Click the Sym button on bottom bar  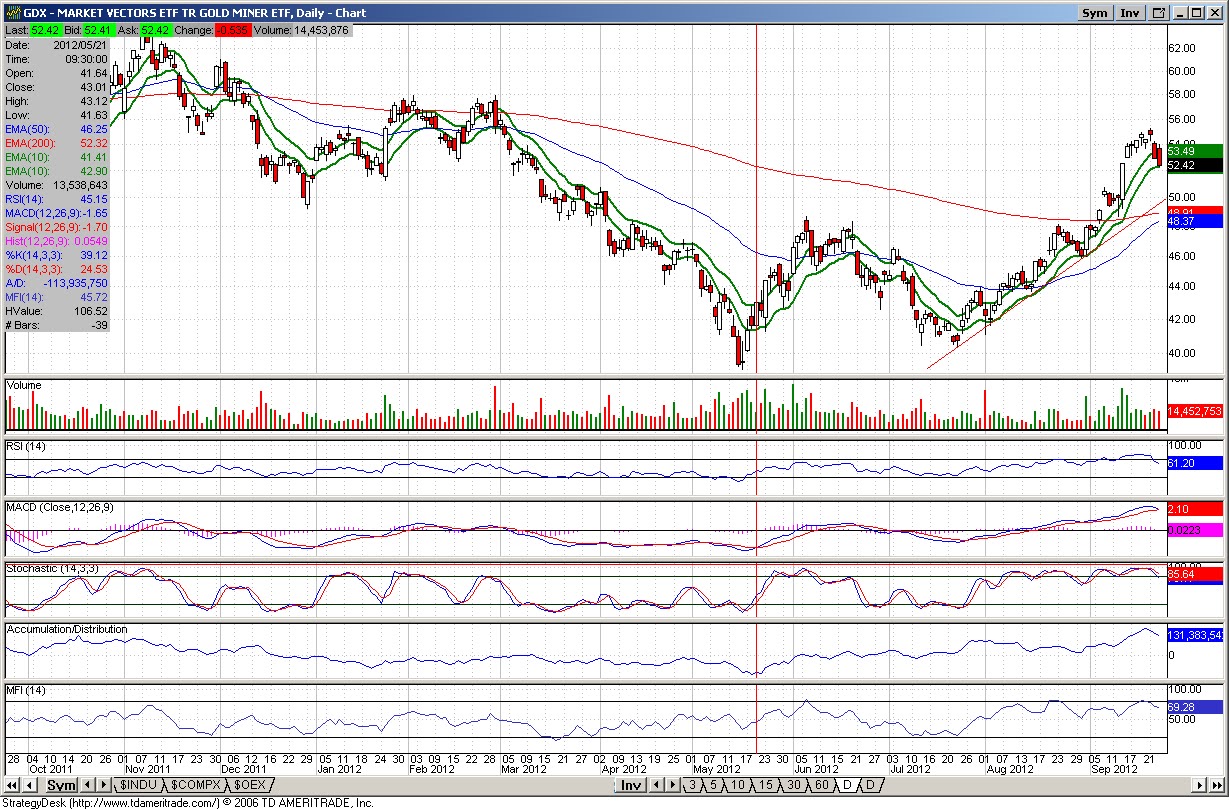pyautogui.click(x=62, y=785)
